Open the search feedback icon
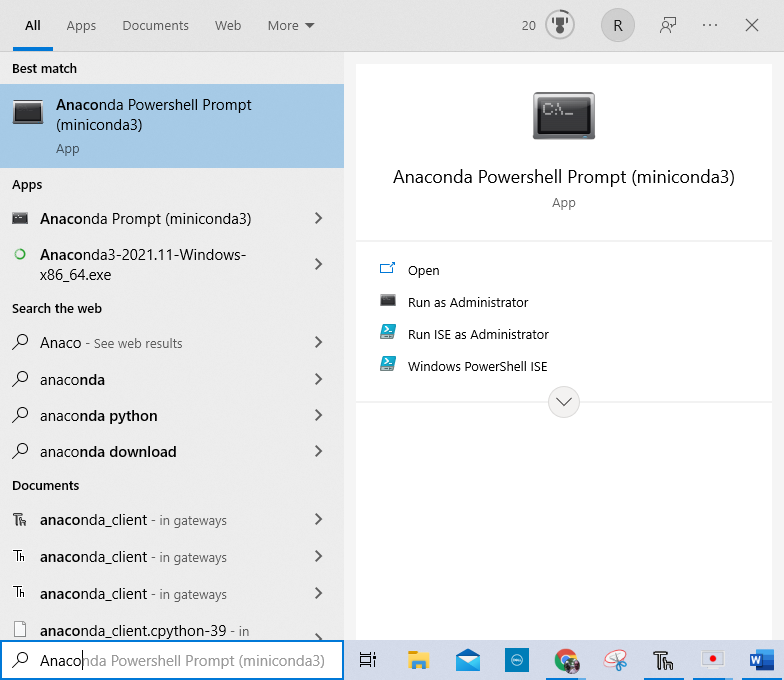This screenshot has height=680, width=784. (668, 26)
